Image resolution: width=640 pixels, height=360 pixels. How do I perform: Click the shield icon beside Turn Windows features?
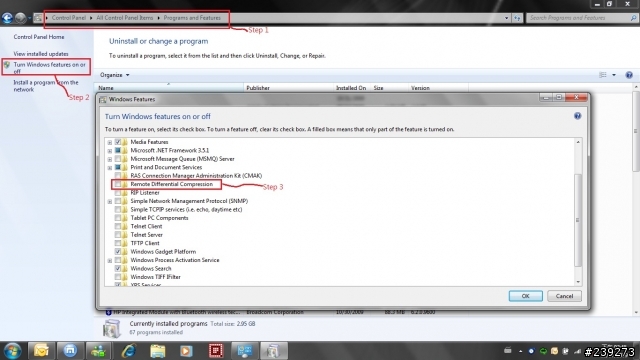(7, 65)
